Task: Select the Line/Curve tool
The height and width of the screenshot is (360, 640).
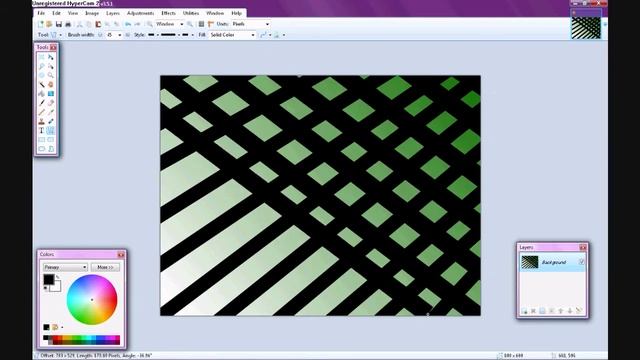Action: point(51,131)
